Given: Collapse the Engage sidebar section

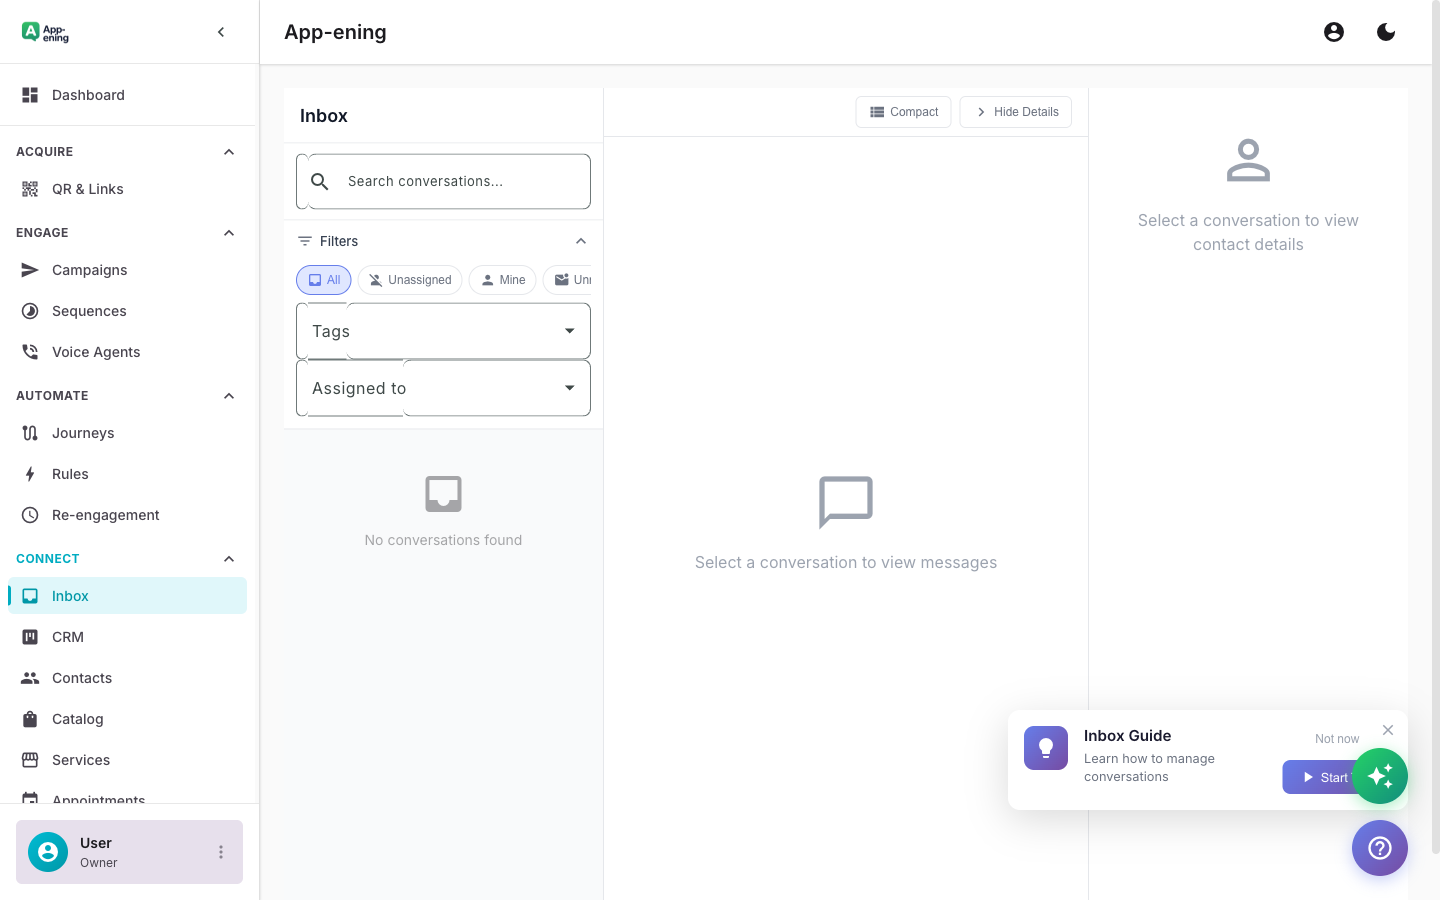Looking at the screenshot, I should (x=228, y=232).
